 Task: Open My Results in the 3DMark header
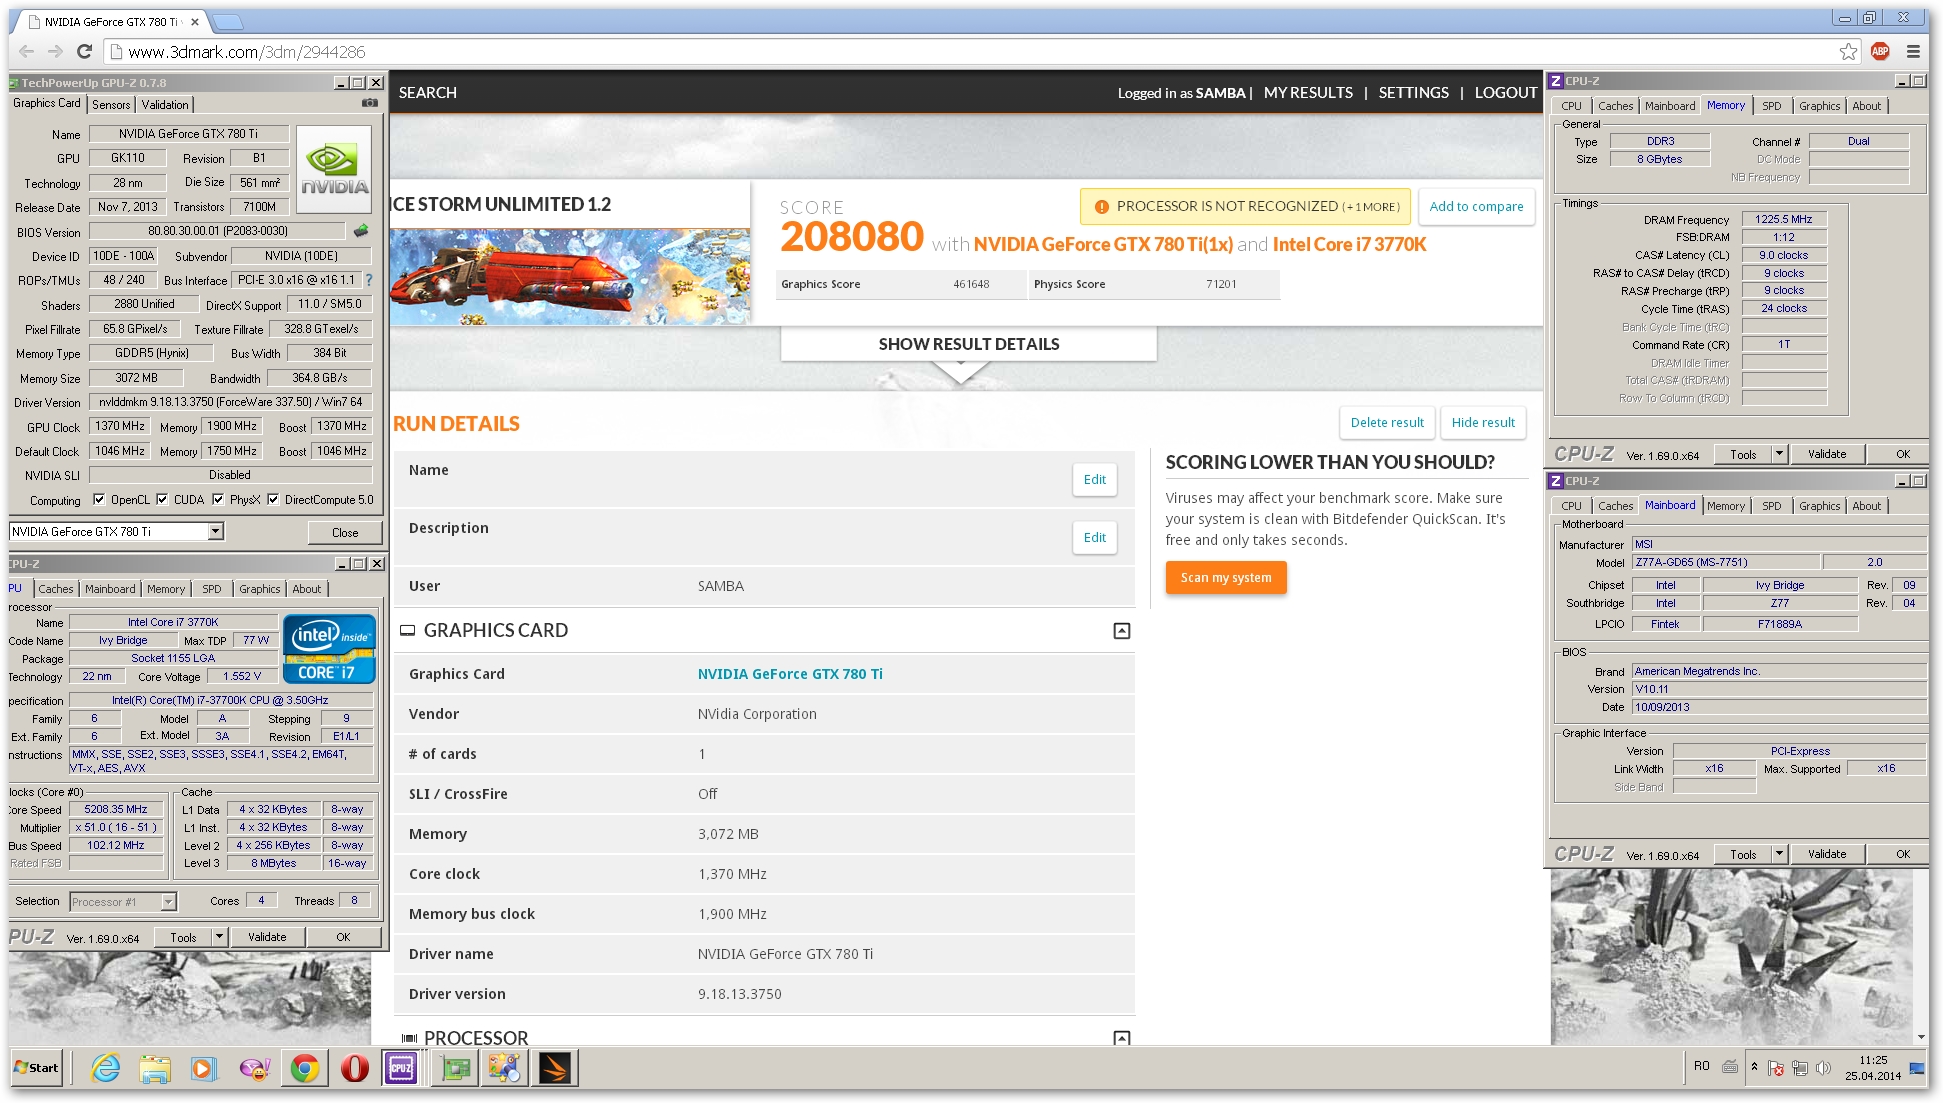pos(1308,93)
